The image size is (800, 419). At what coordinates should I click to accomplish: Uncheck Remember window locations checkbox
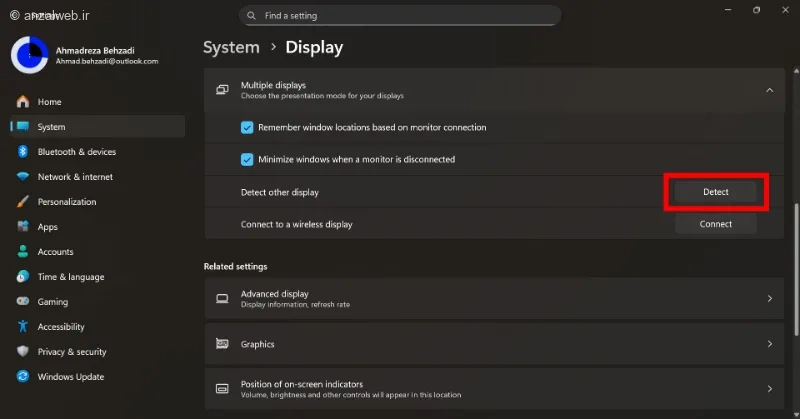click(247, 128)
